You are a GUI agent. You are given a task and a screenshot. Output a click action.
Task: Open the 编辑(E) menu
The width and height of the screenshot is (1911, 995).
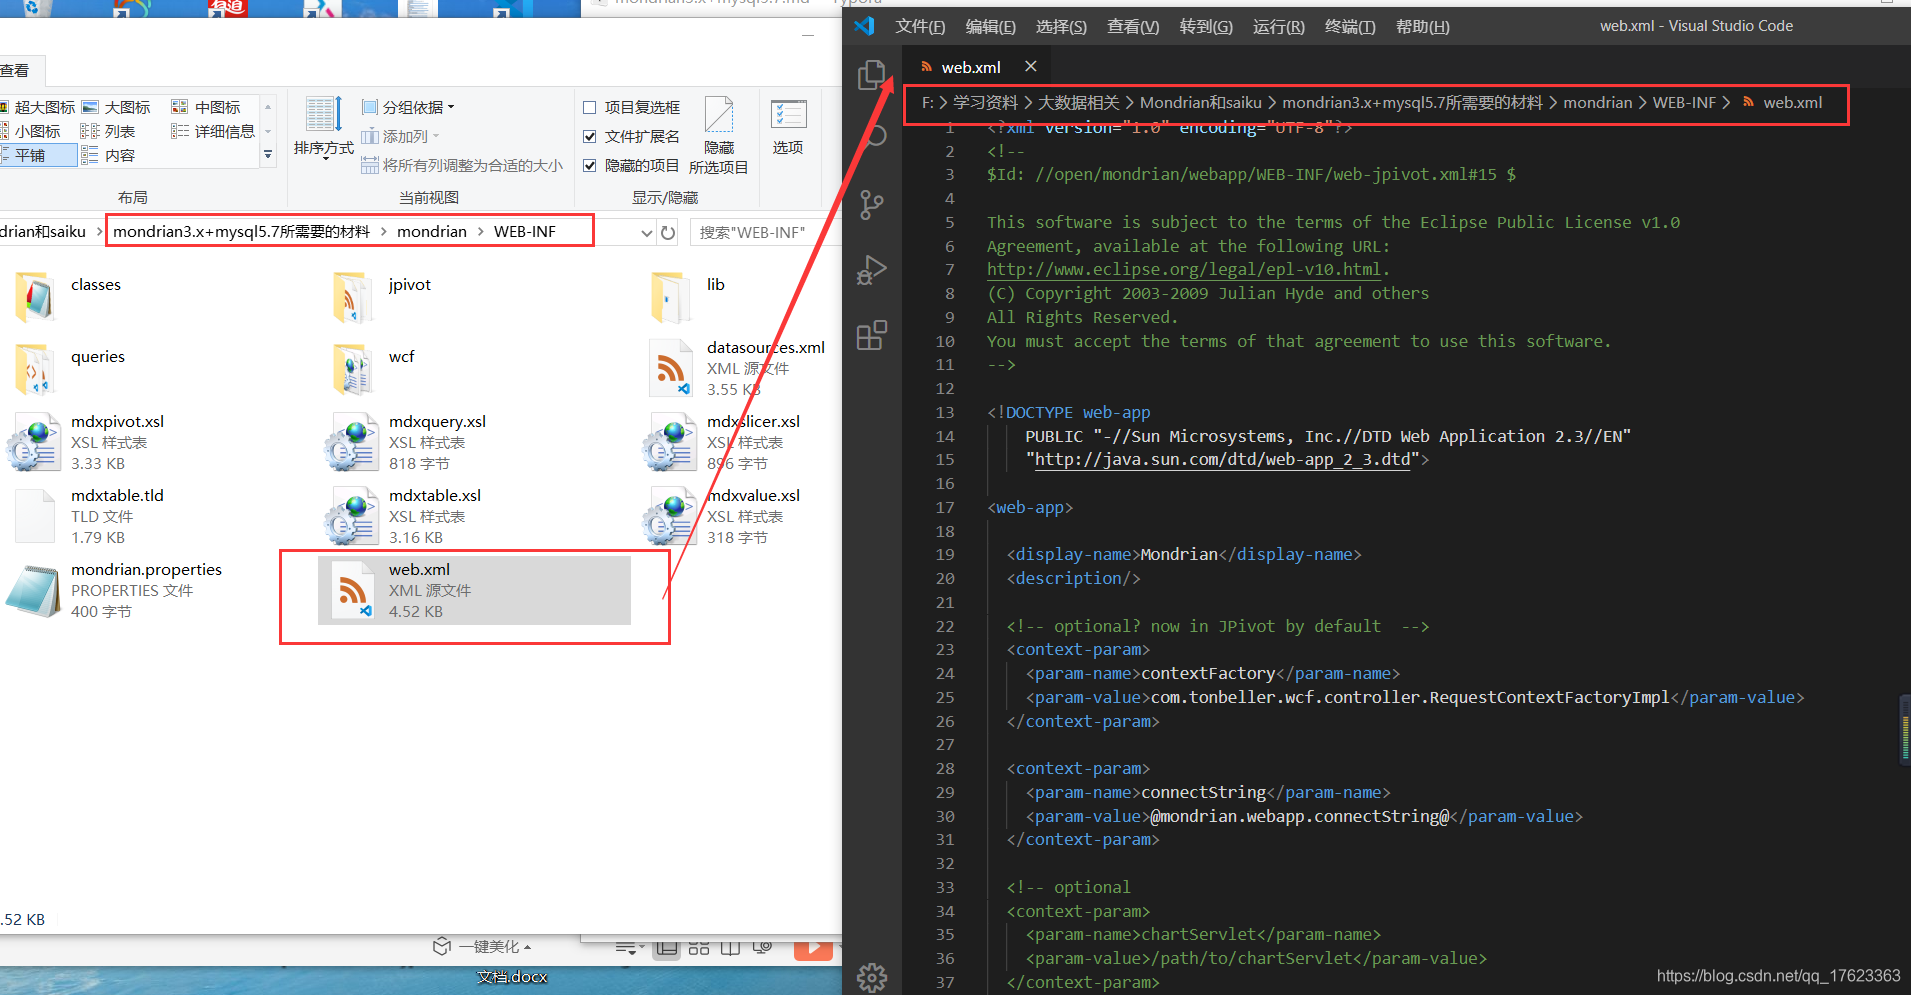click(x=991, y=27)
